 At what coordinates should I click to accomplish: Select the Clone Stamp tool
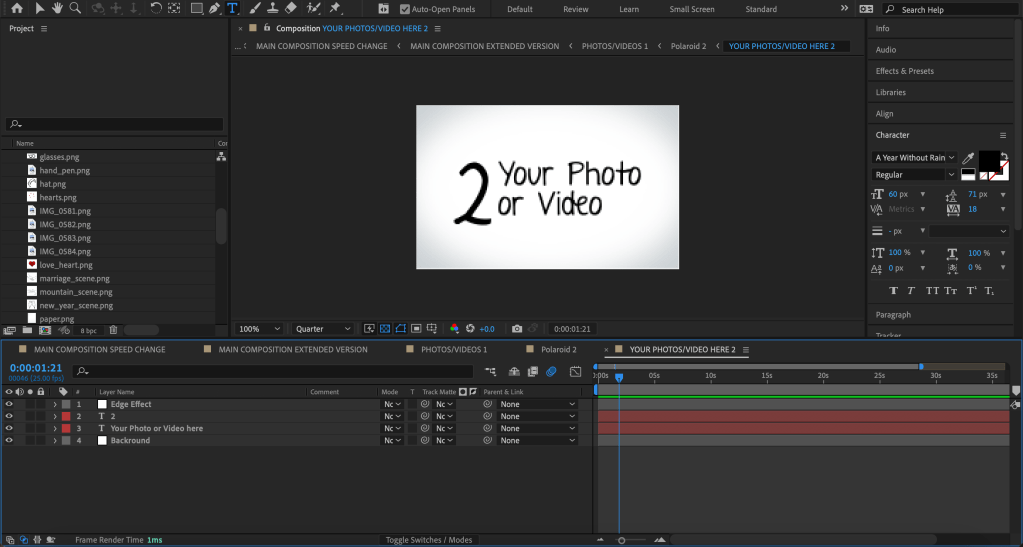coord(272,8)
